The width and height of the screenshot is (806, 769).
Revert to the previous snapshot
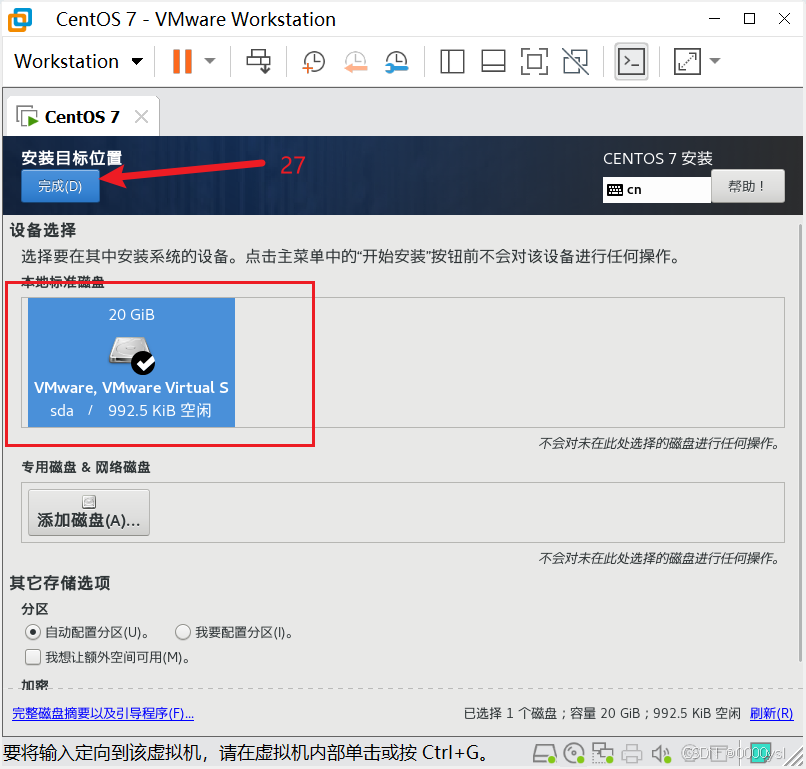pos(355,62)
